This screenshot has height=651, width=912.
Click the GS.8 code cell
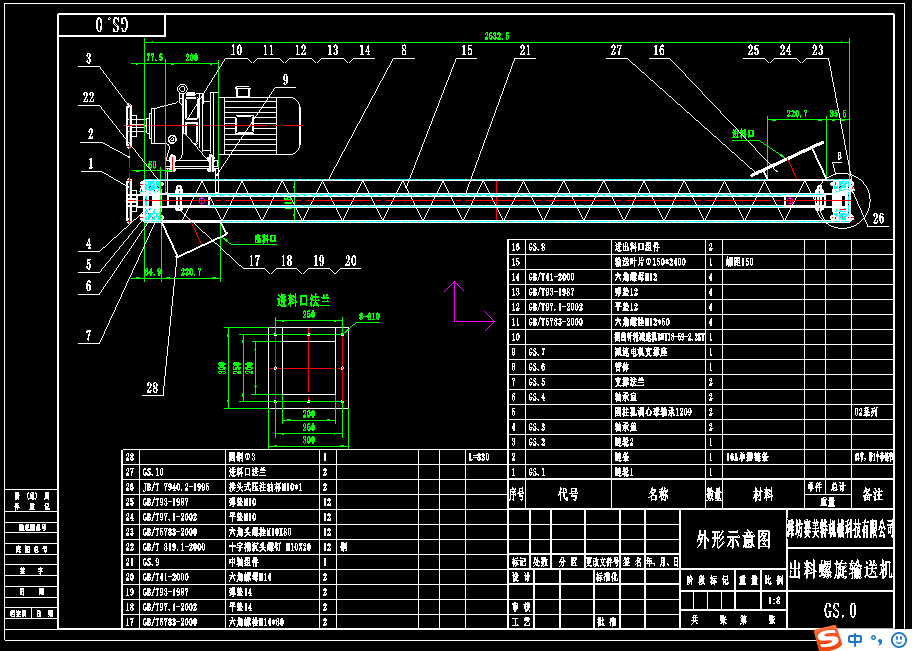click(x=537, y=247)
